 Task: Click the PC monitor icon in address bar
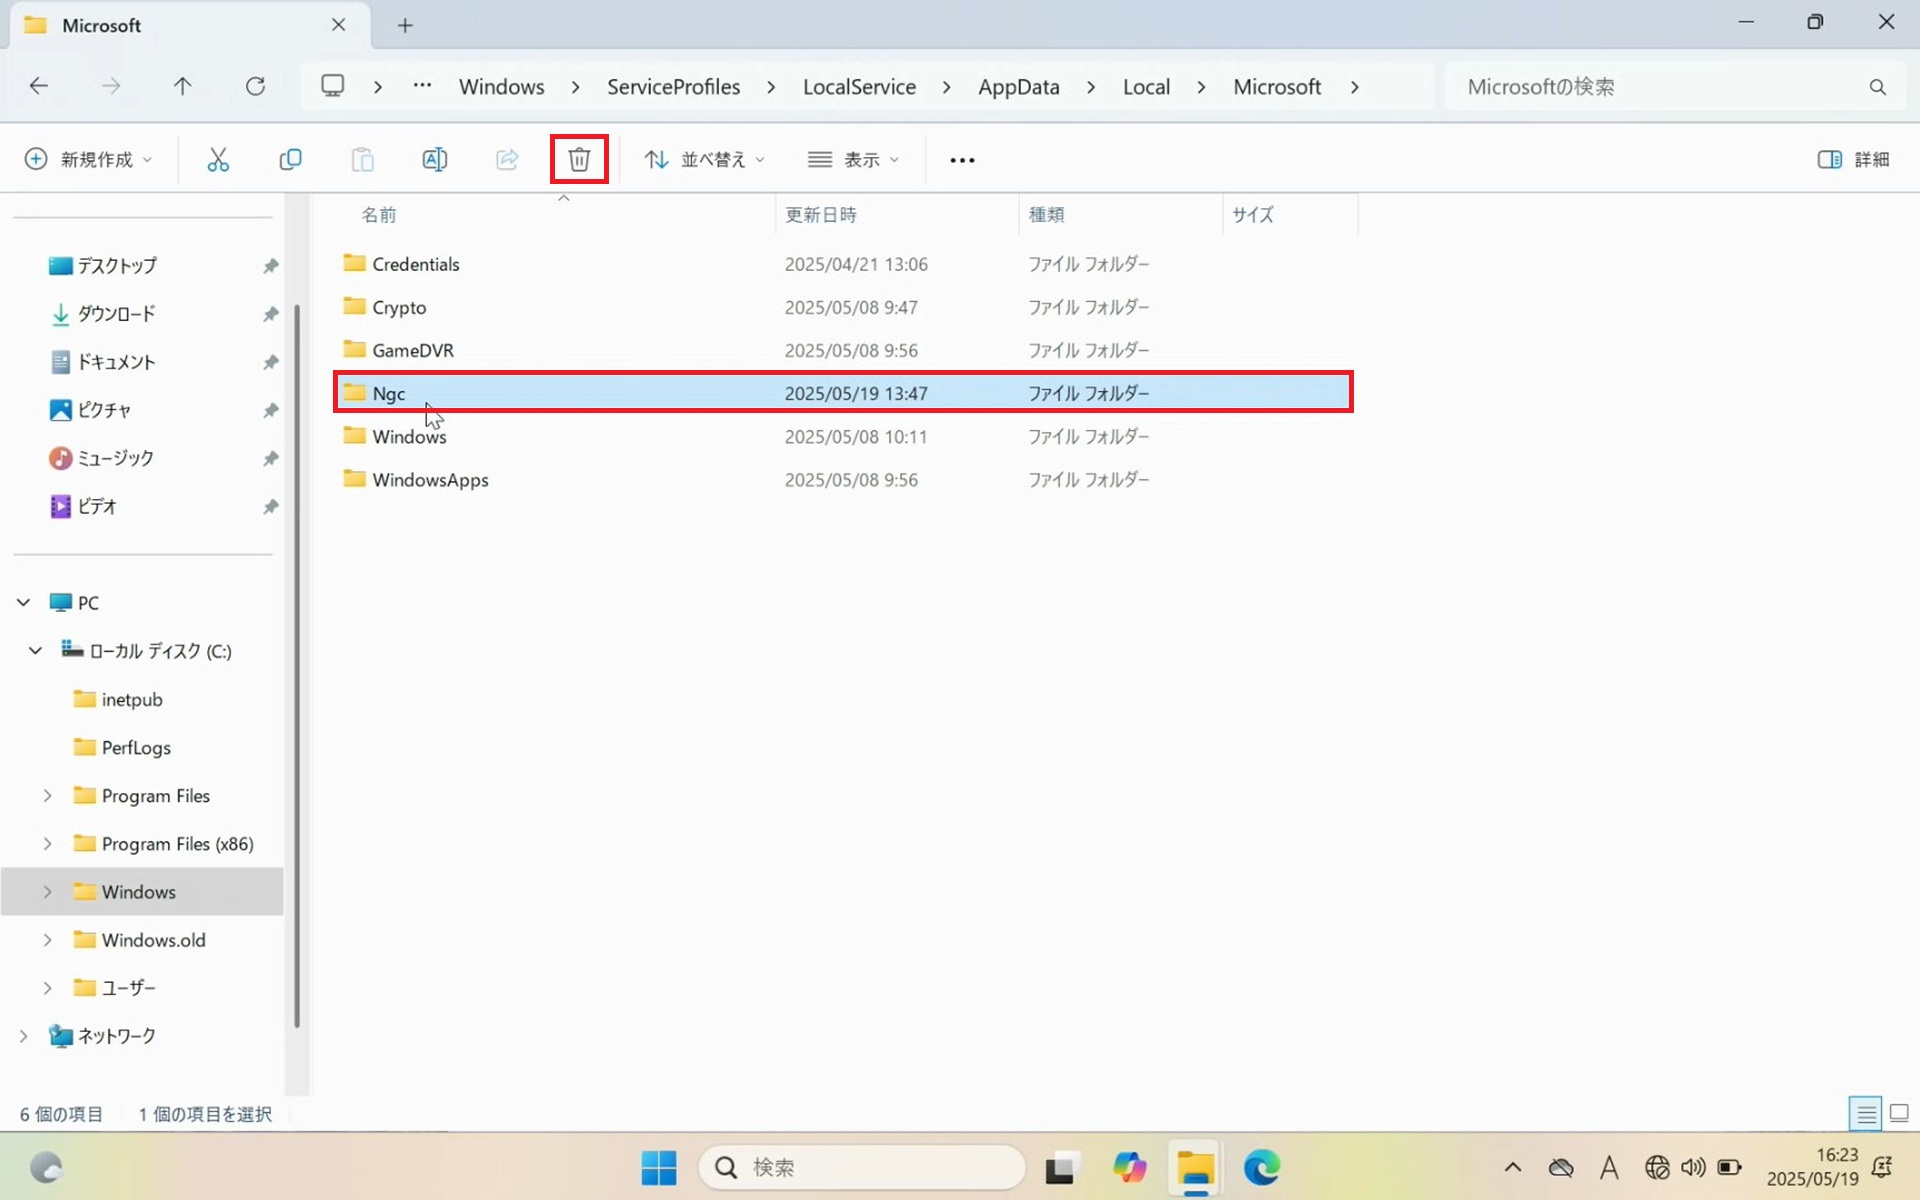pyautogui.click(x=333, y=86)
